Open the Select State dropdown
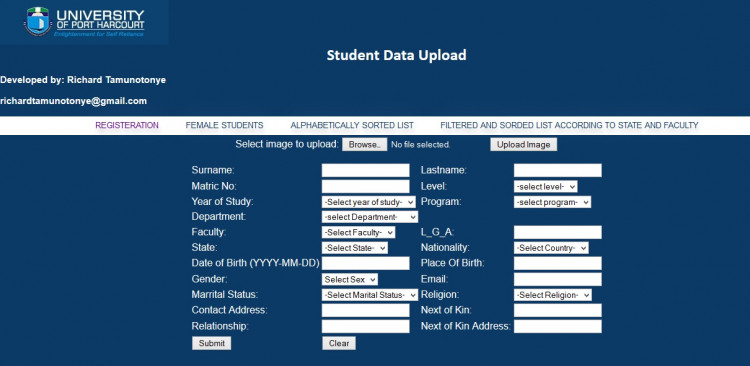Screen dimensions: 750x366 (355, 248)
